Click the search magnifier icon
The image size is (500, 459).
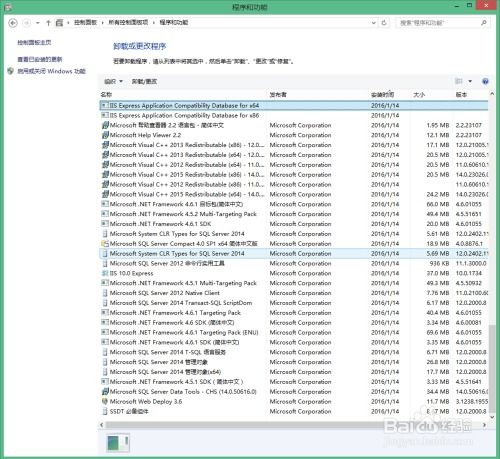(x=484, y=23)
